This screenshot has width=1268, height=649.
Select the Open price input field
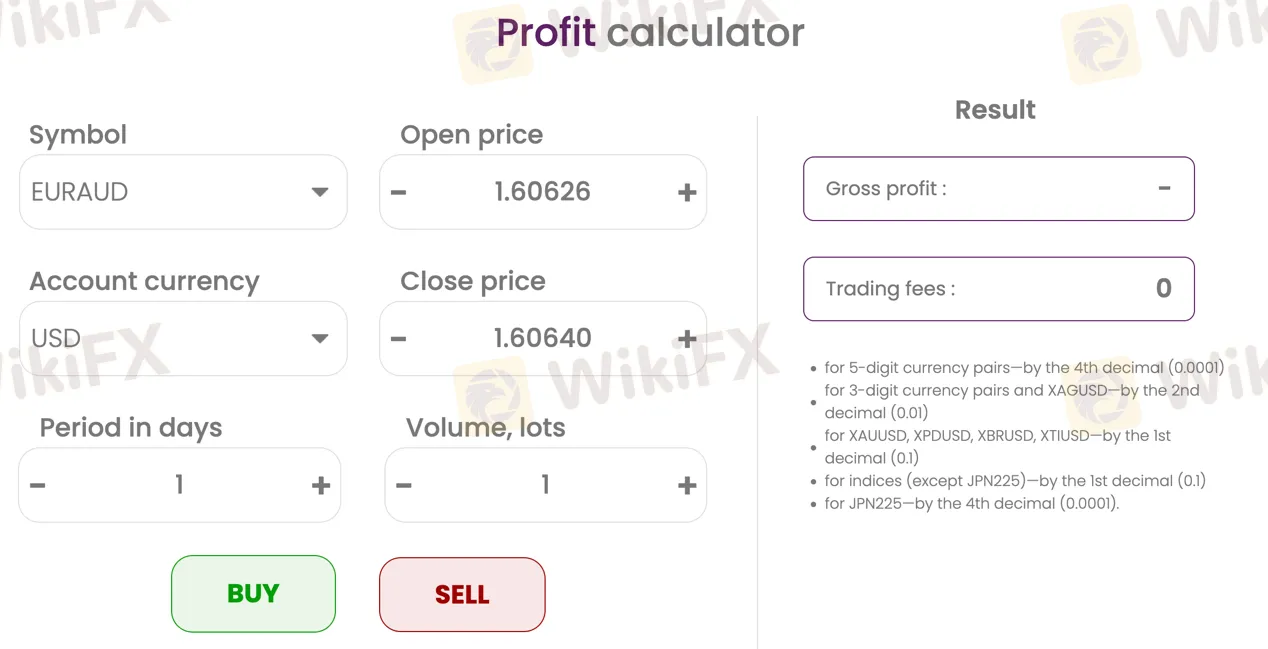click(x=542, y=192)
